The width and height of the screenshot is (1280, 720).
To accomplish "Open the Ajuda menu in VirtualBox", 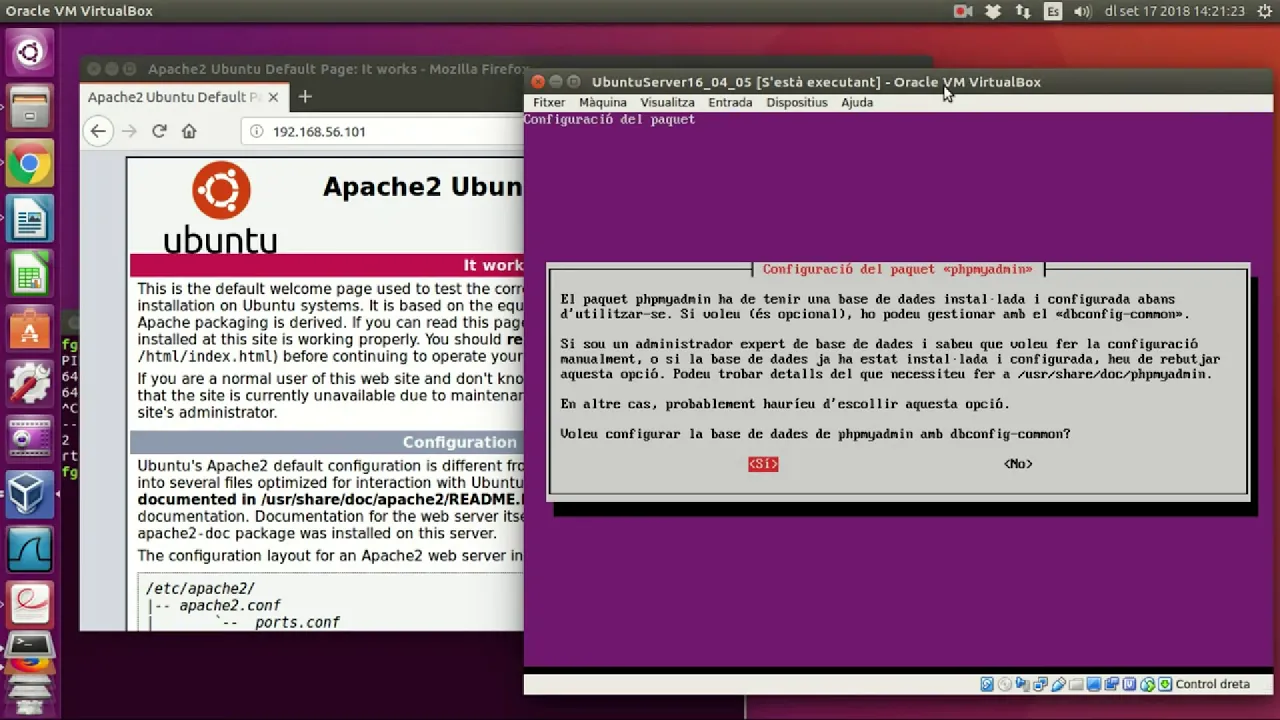I will click(x=857, y=102).
